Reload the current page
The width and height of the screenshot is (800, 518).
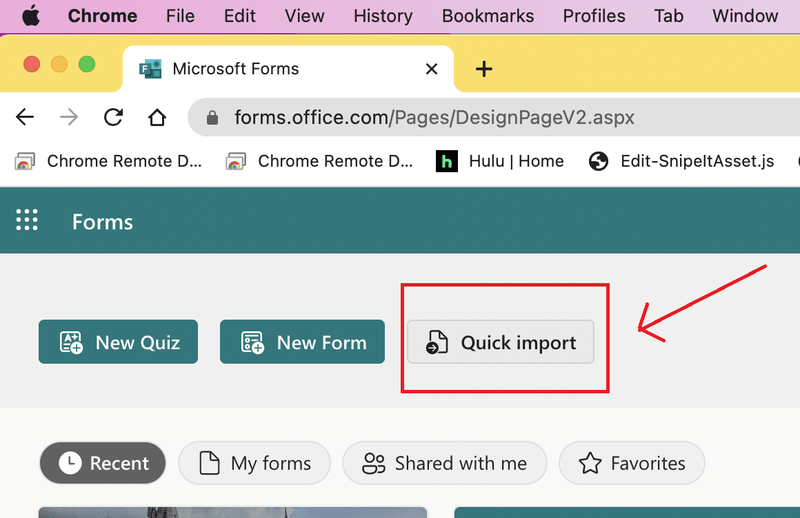113,117
